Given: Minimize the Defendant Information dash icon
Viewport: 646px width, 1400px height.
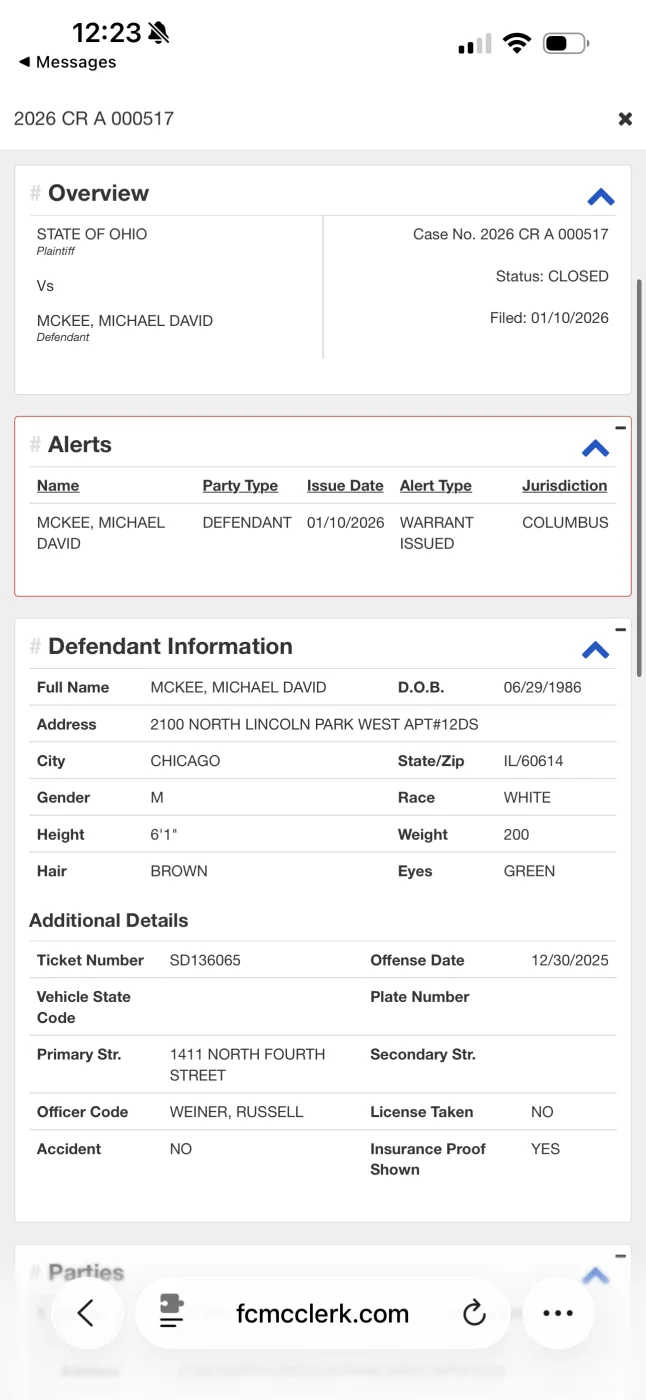Looking at the screenshot, I should point(621,630).
